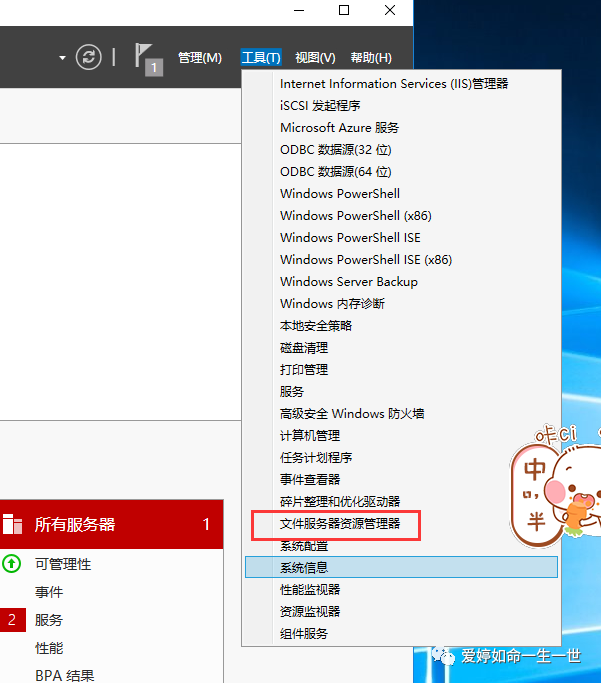
Task: Select 系统信息 menu entry
Action: [401, 567]
